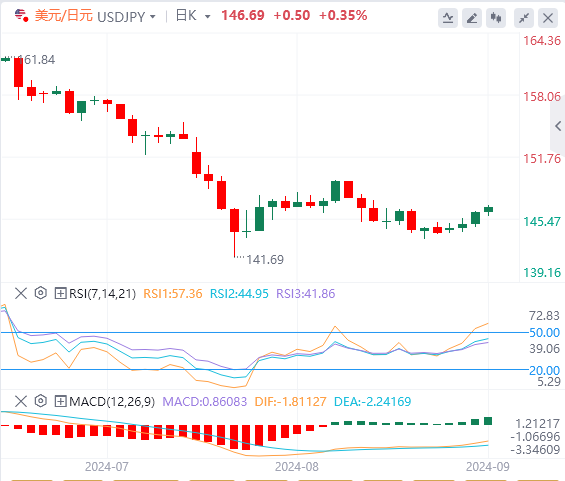Click RSI1:57.36 value

pyautogui.click(x=173, y=294)
